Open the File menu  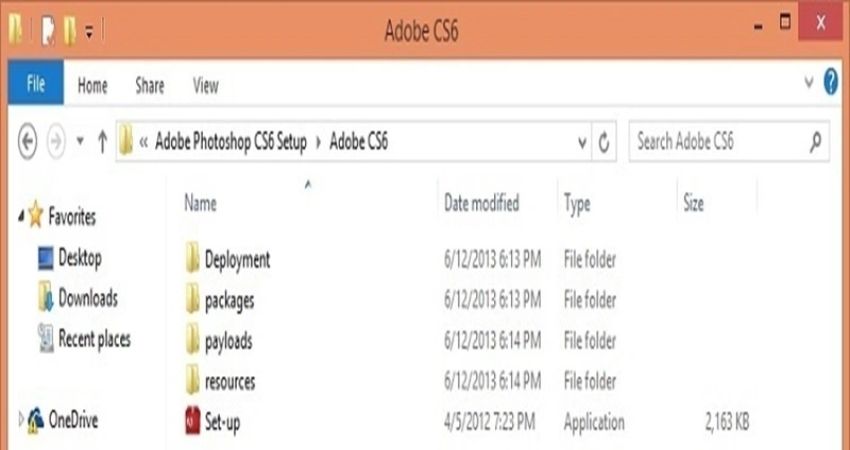pos(35,85)
